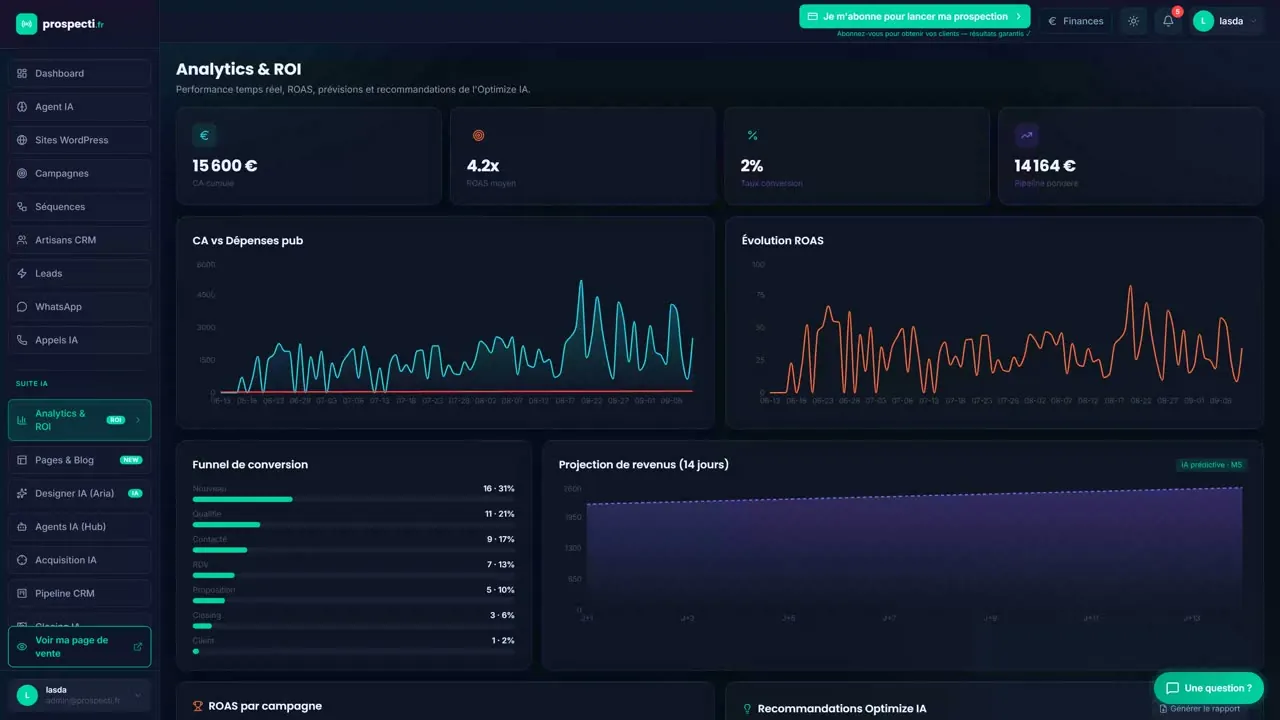The height and width of the screenshot is (720, 1280).
Task: Open Séquences menu entry
Action: point(80,207)
